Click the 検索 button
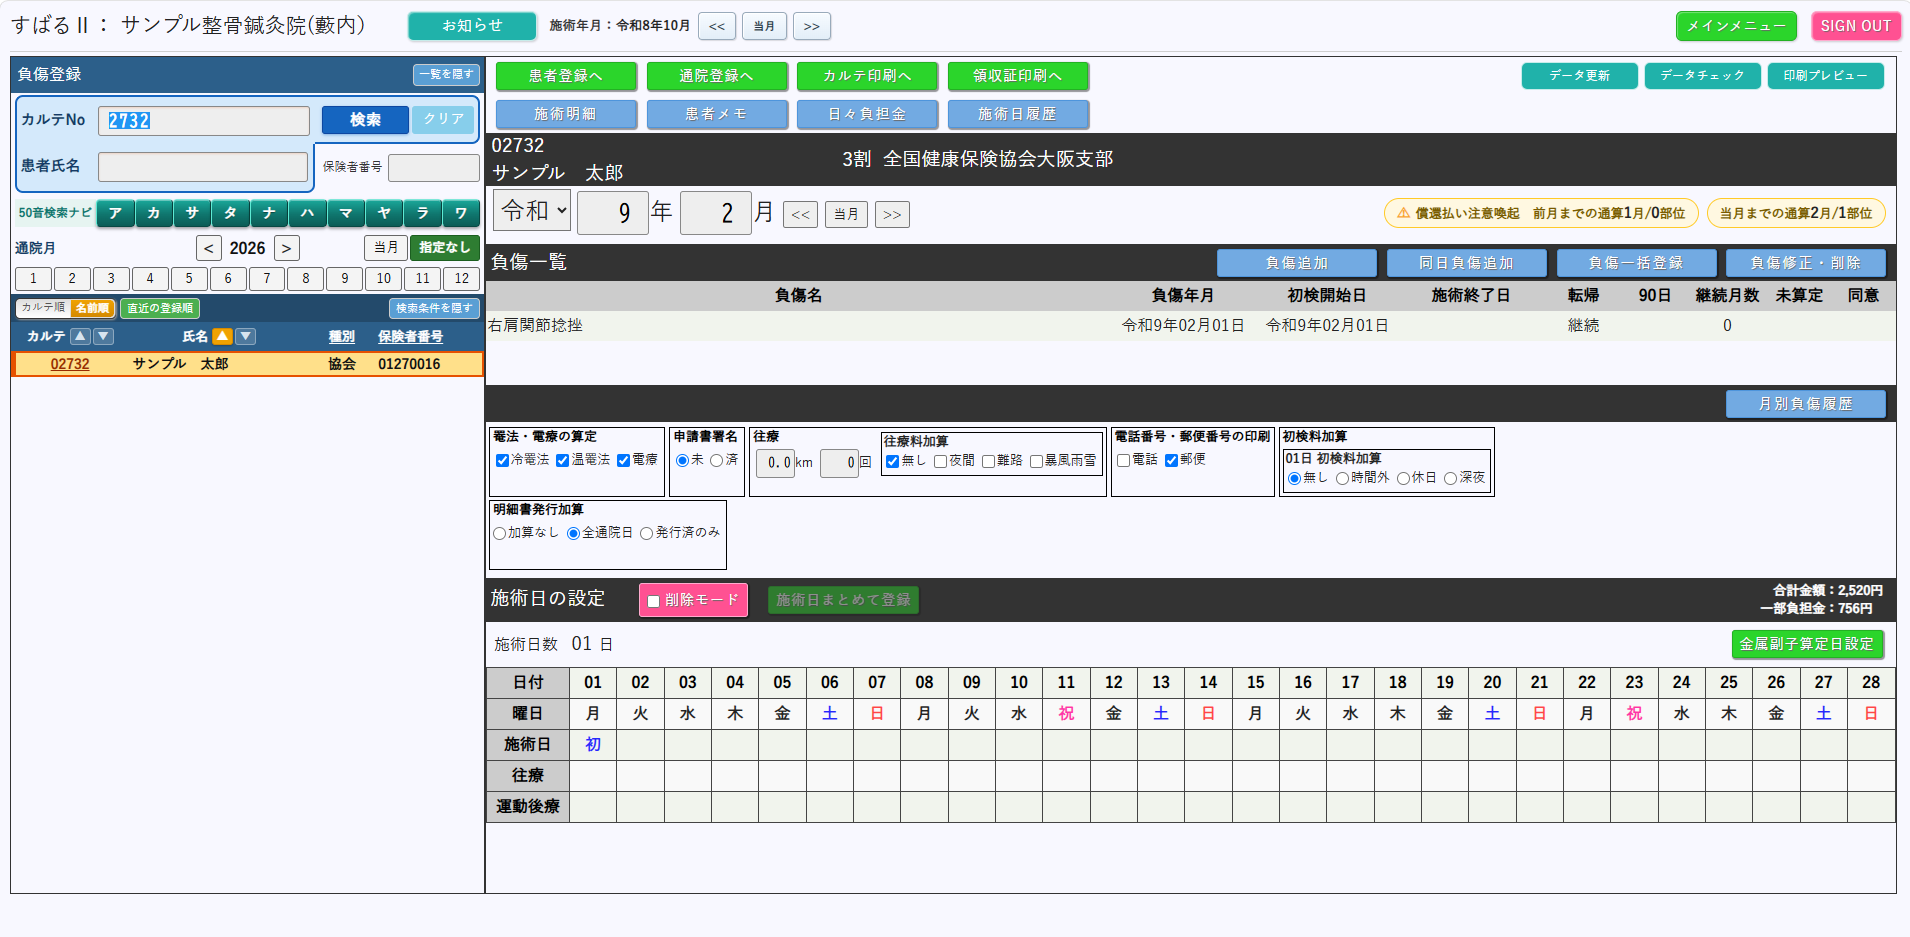1910x937 pixels. coord(365,120)
